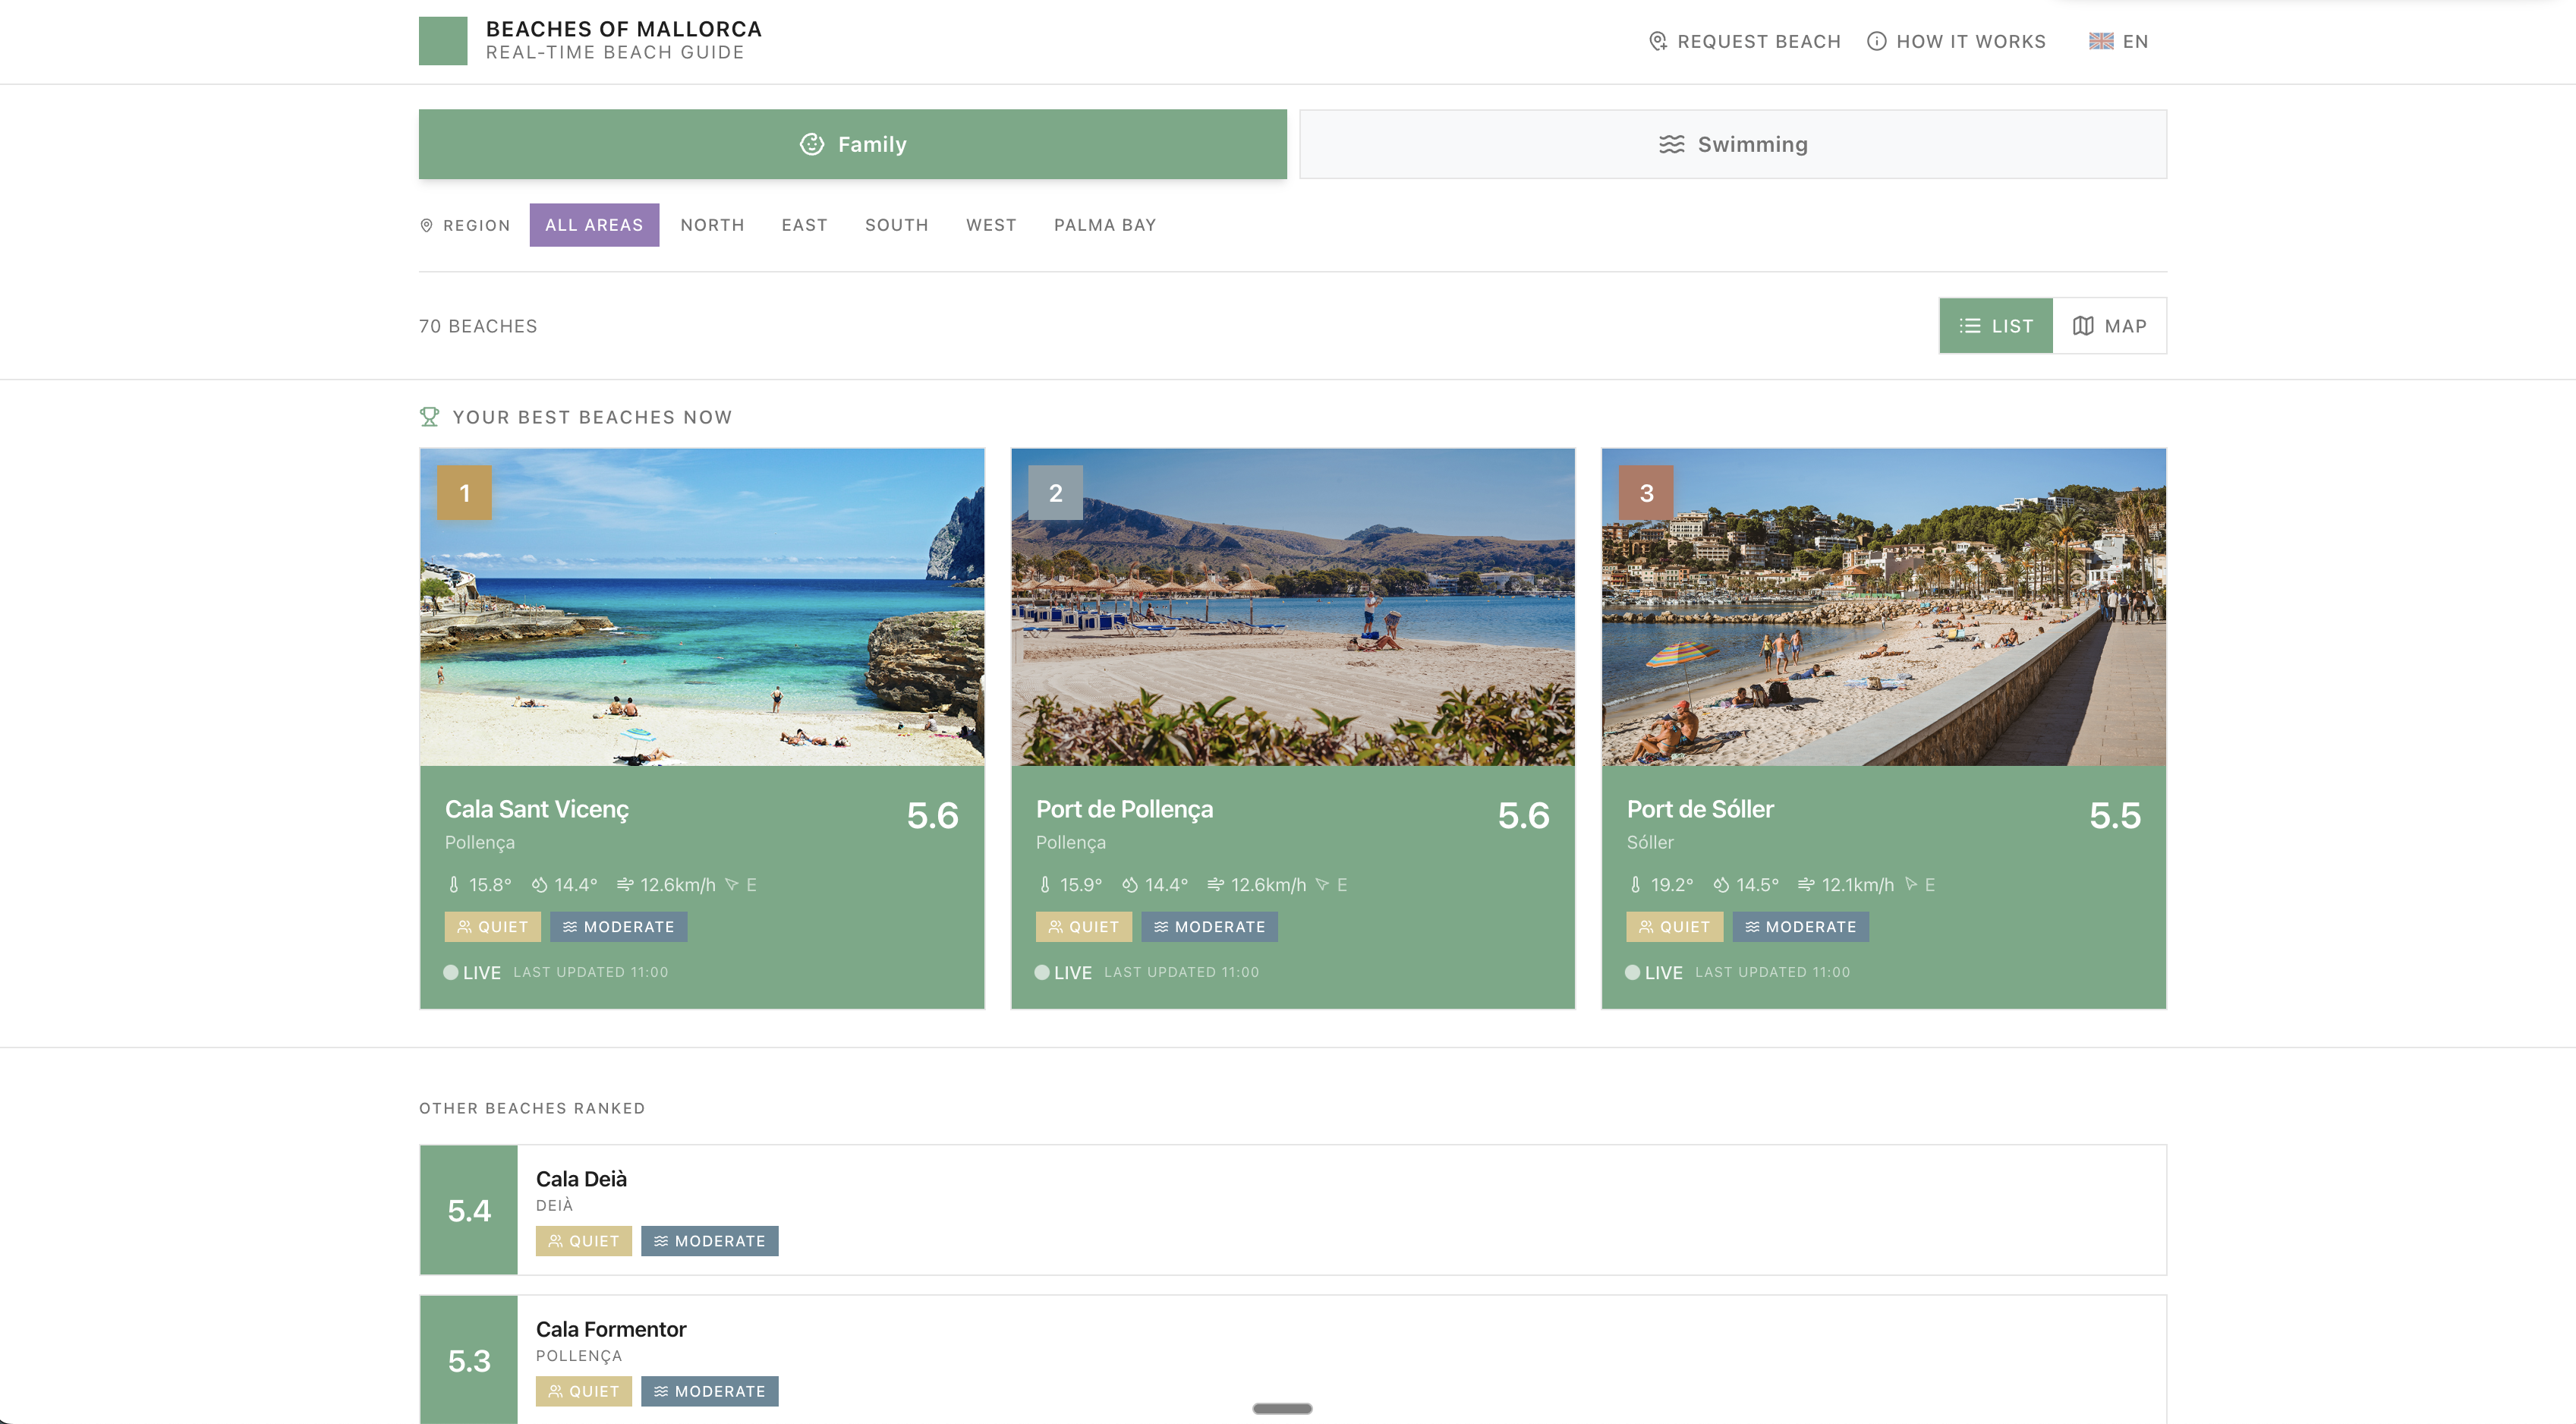The image size is (2576, 1424).
Task: Select the map pin icon beside REGION
Action: click(426, 225)
